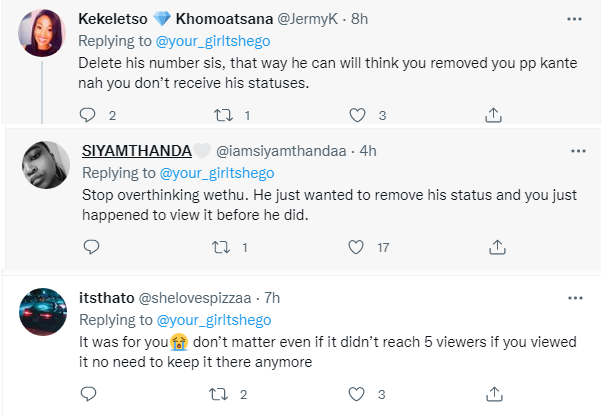
Task: Reply to itsthato's tweet via comment icon
Action: pyautogui.click(x=89, y=394)
